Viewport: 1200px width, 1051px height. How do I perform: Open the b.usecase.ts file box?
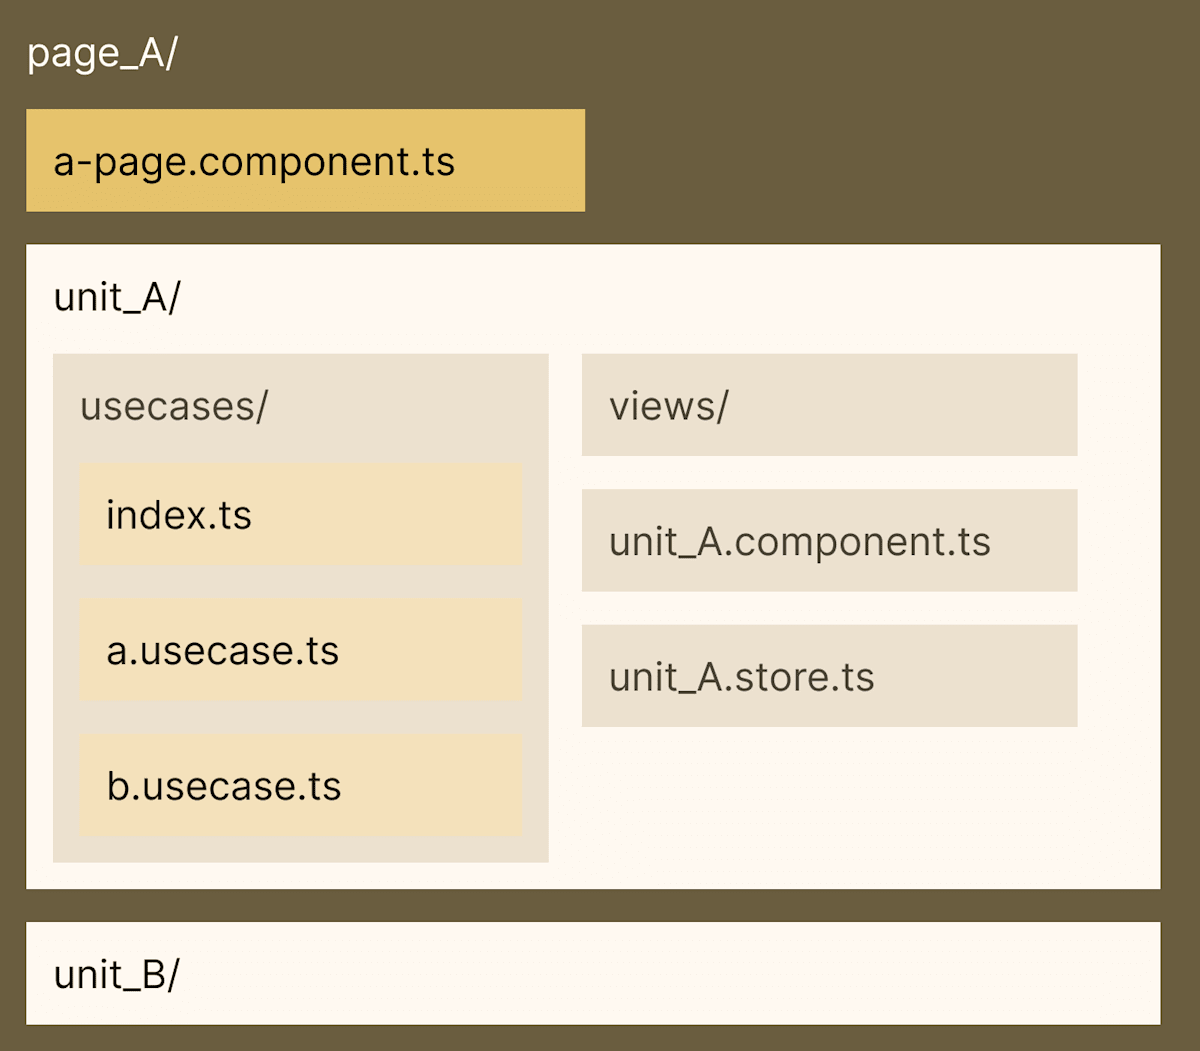click(x=300, y=786)
